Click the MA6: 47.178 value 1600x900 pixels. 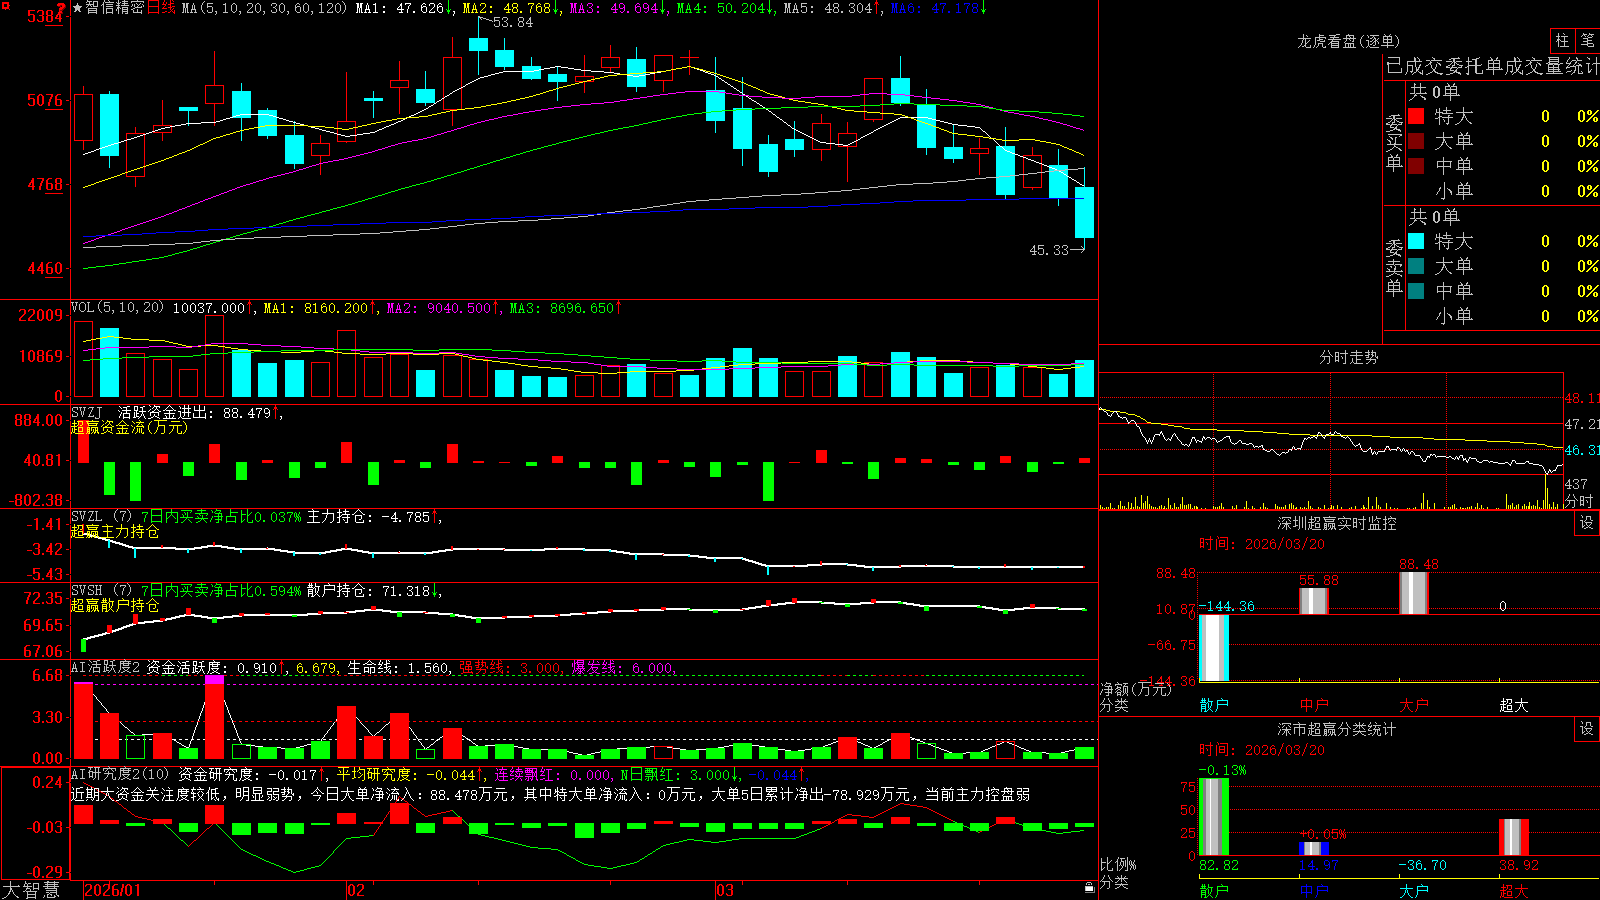point(939,8)
